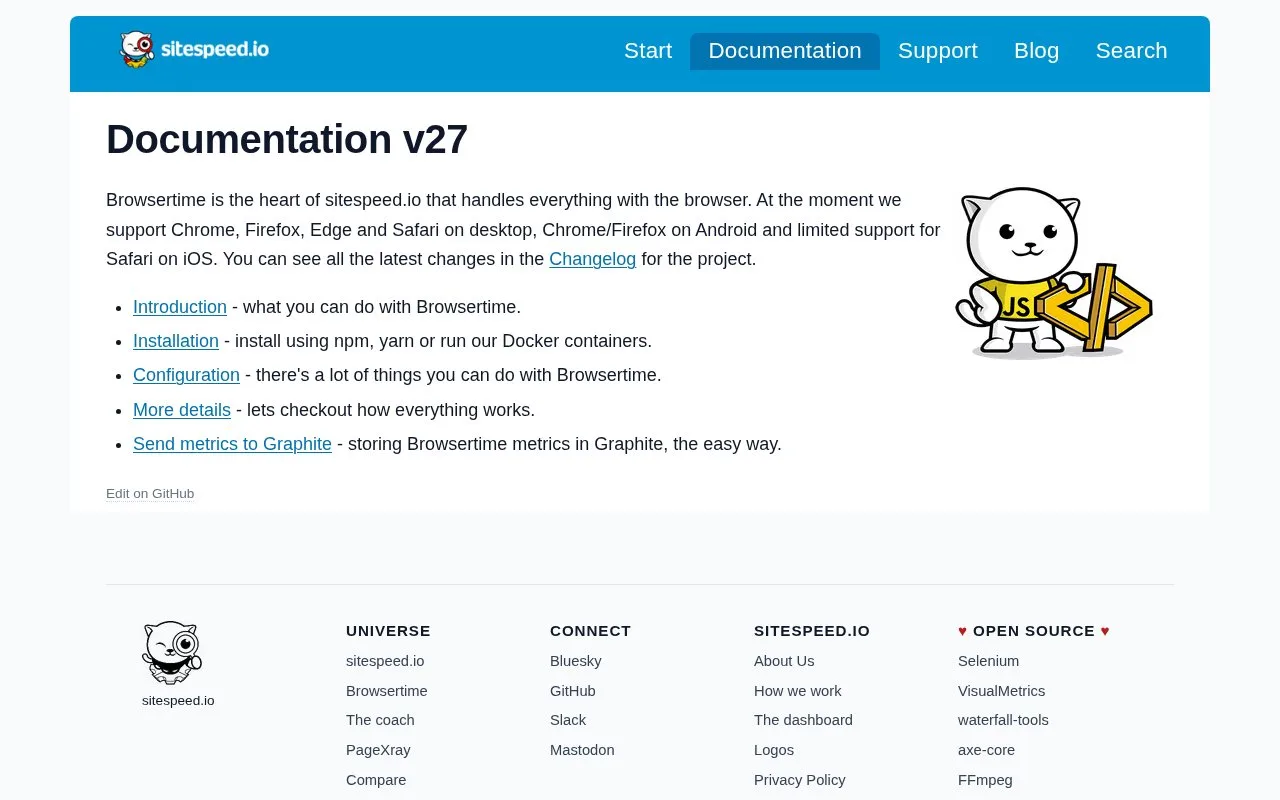Open GitHub link in Connect column
This screenshot has height=800, width=1280.
573,691
